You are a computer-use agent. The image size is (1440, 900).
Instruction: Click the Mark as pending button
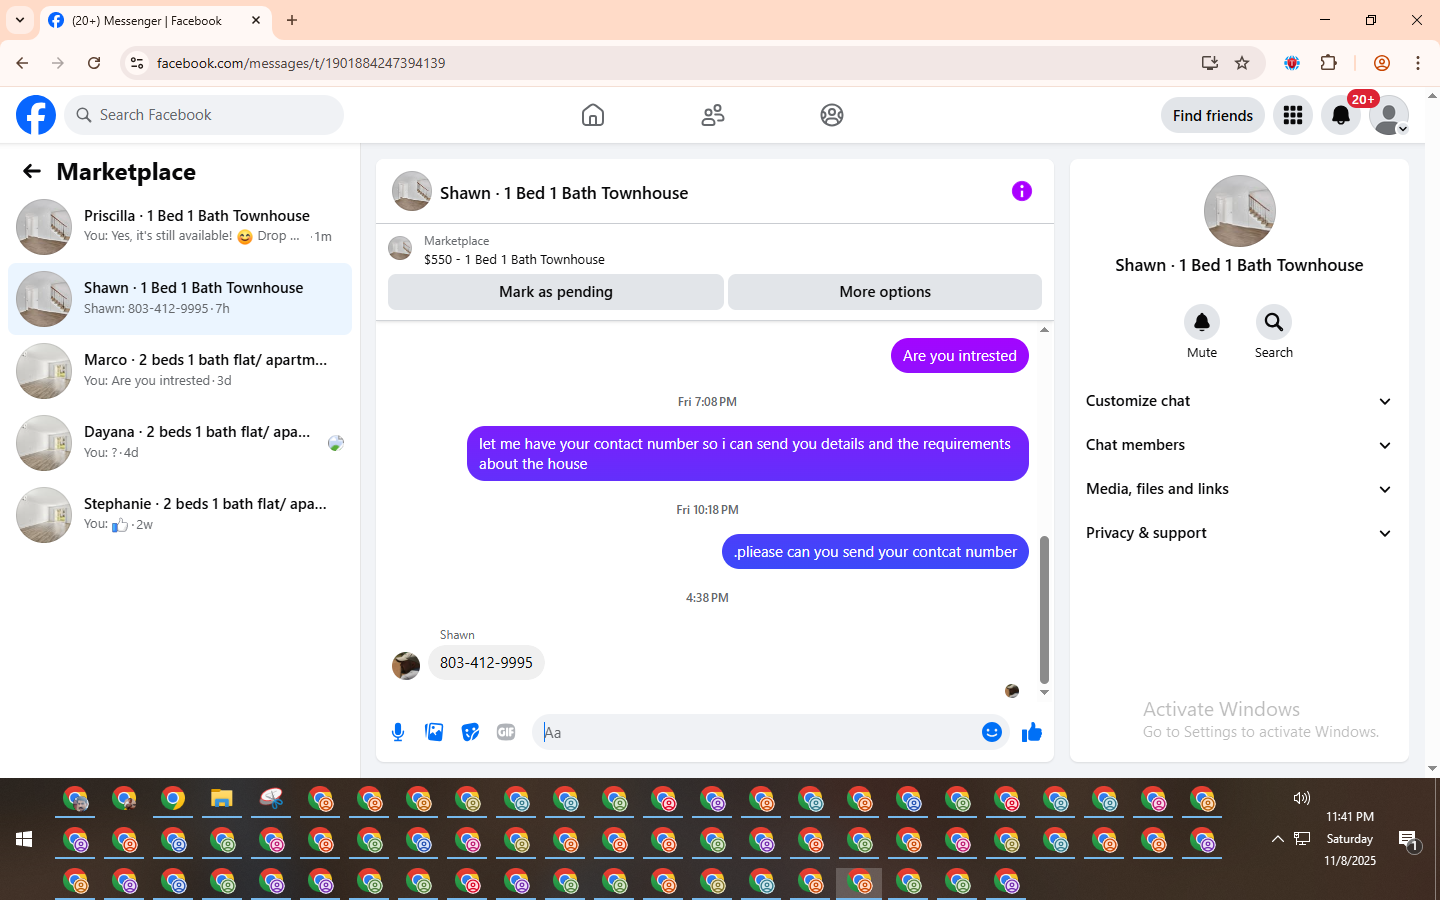[x=555, y=292]
